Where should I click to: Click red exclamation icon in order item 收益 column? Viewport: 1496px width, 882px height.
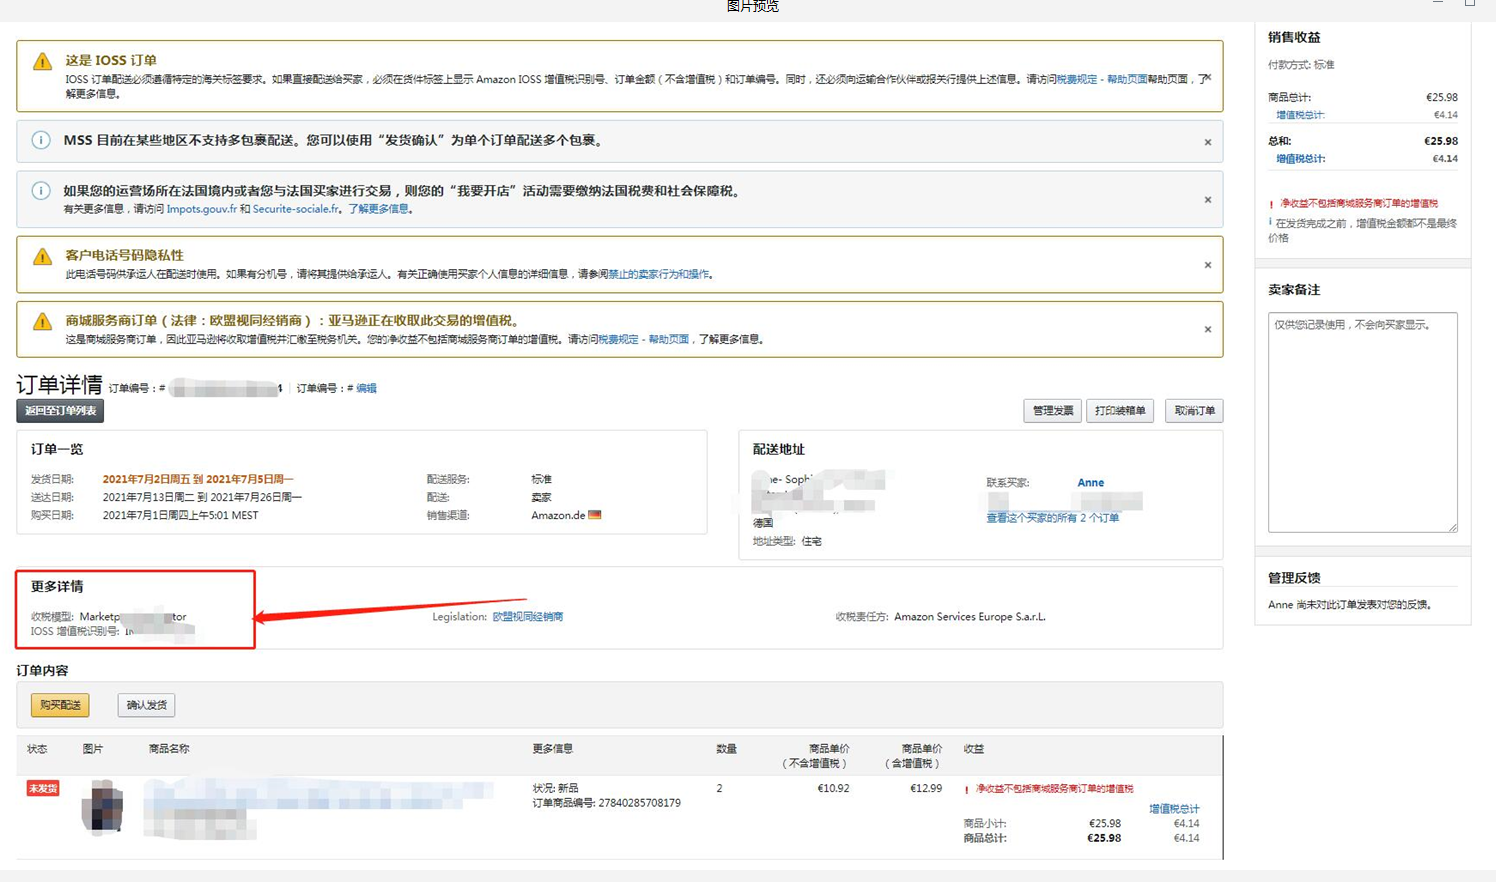pos(967,789)
